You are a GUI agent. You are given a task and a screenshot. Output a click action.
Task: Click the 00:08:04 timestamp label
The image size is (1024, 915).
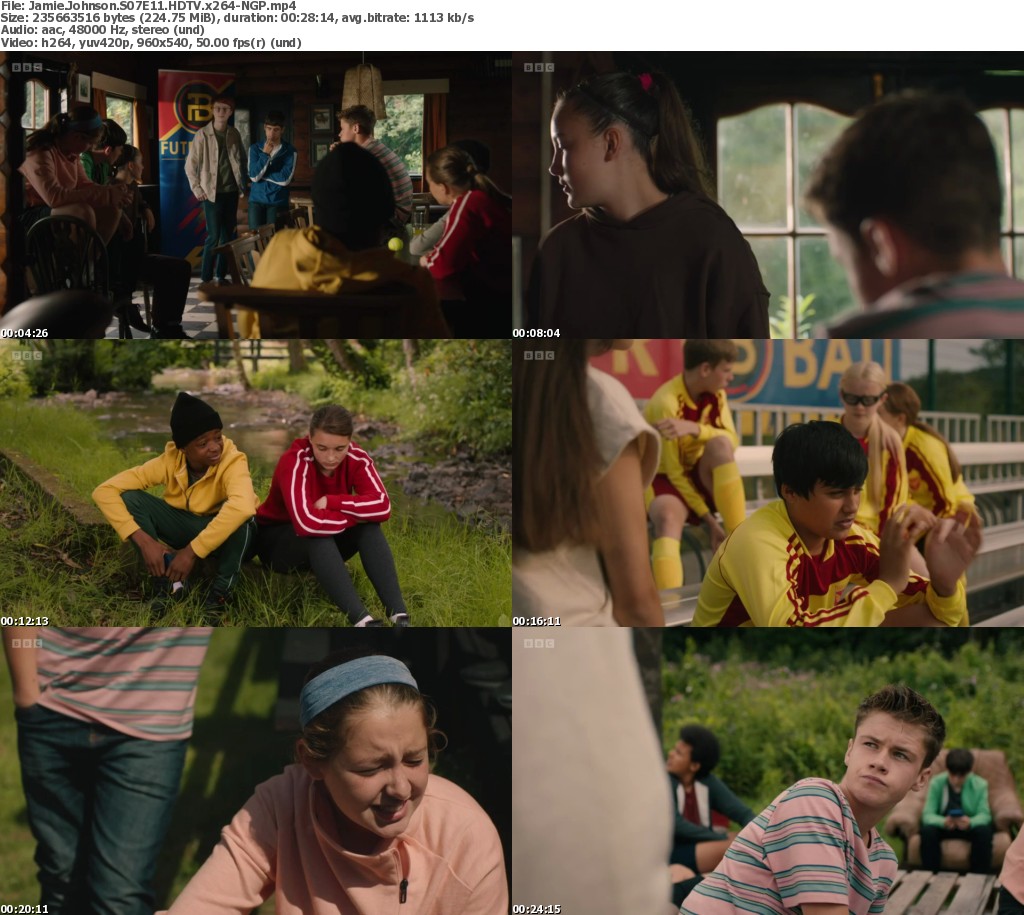point(536,333)
